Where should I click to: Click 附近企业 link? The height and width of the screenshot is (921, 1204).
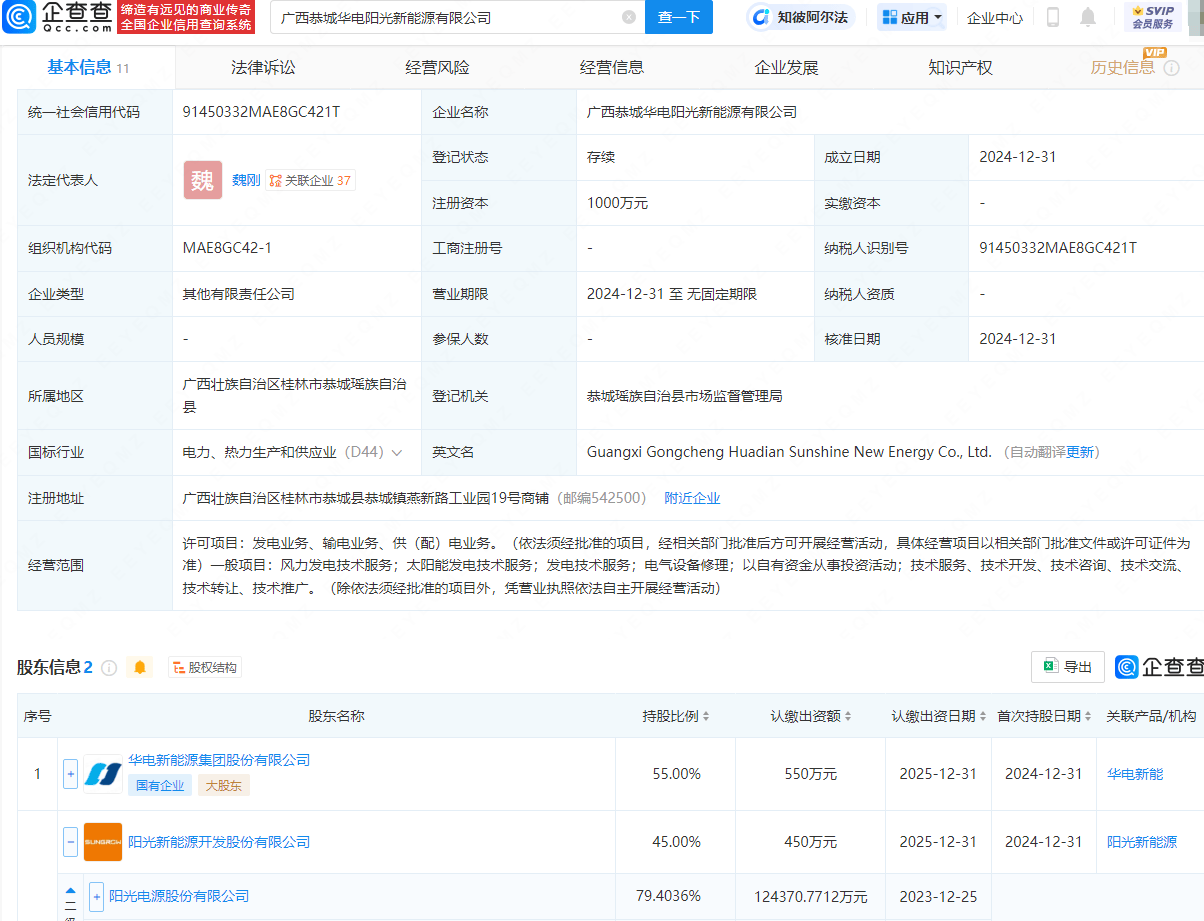[692, 498]
